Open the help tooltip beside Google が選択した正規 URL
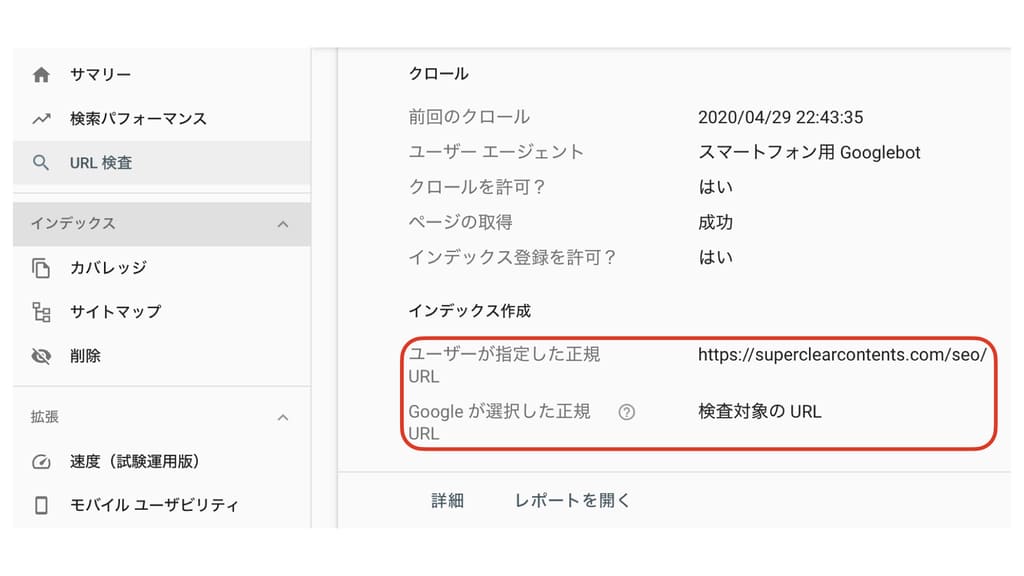Viewport: 1024px width, 576px height. 626,411
